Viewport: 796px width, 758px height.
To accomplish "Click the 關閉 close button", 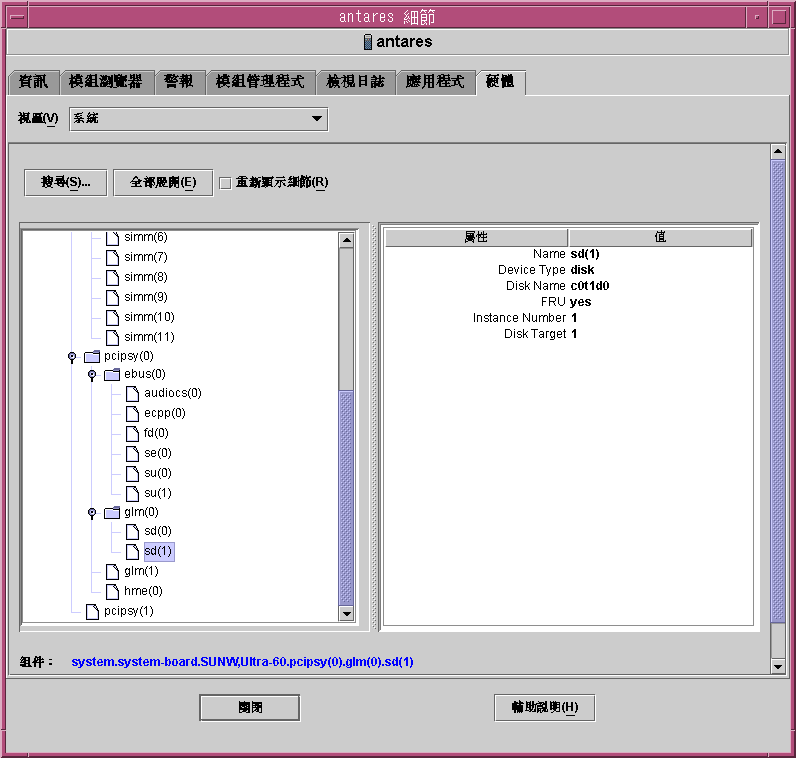I will [x=250, y=708].
